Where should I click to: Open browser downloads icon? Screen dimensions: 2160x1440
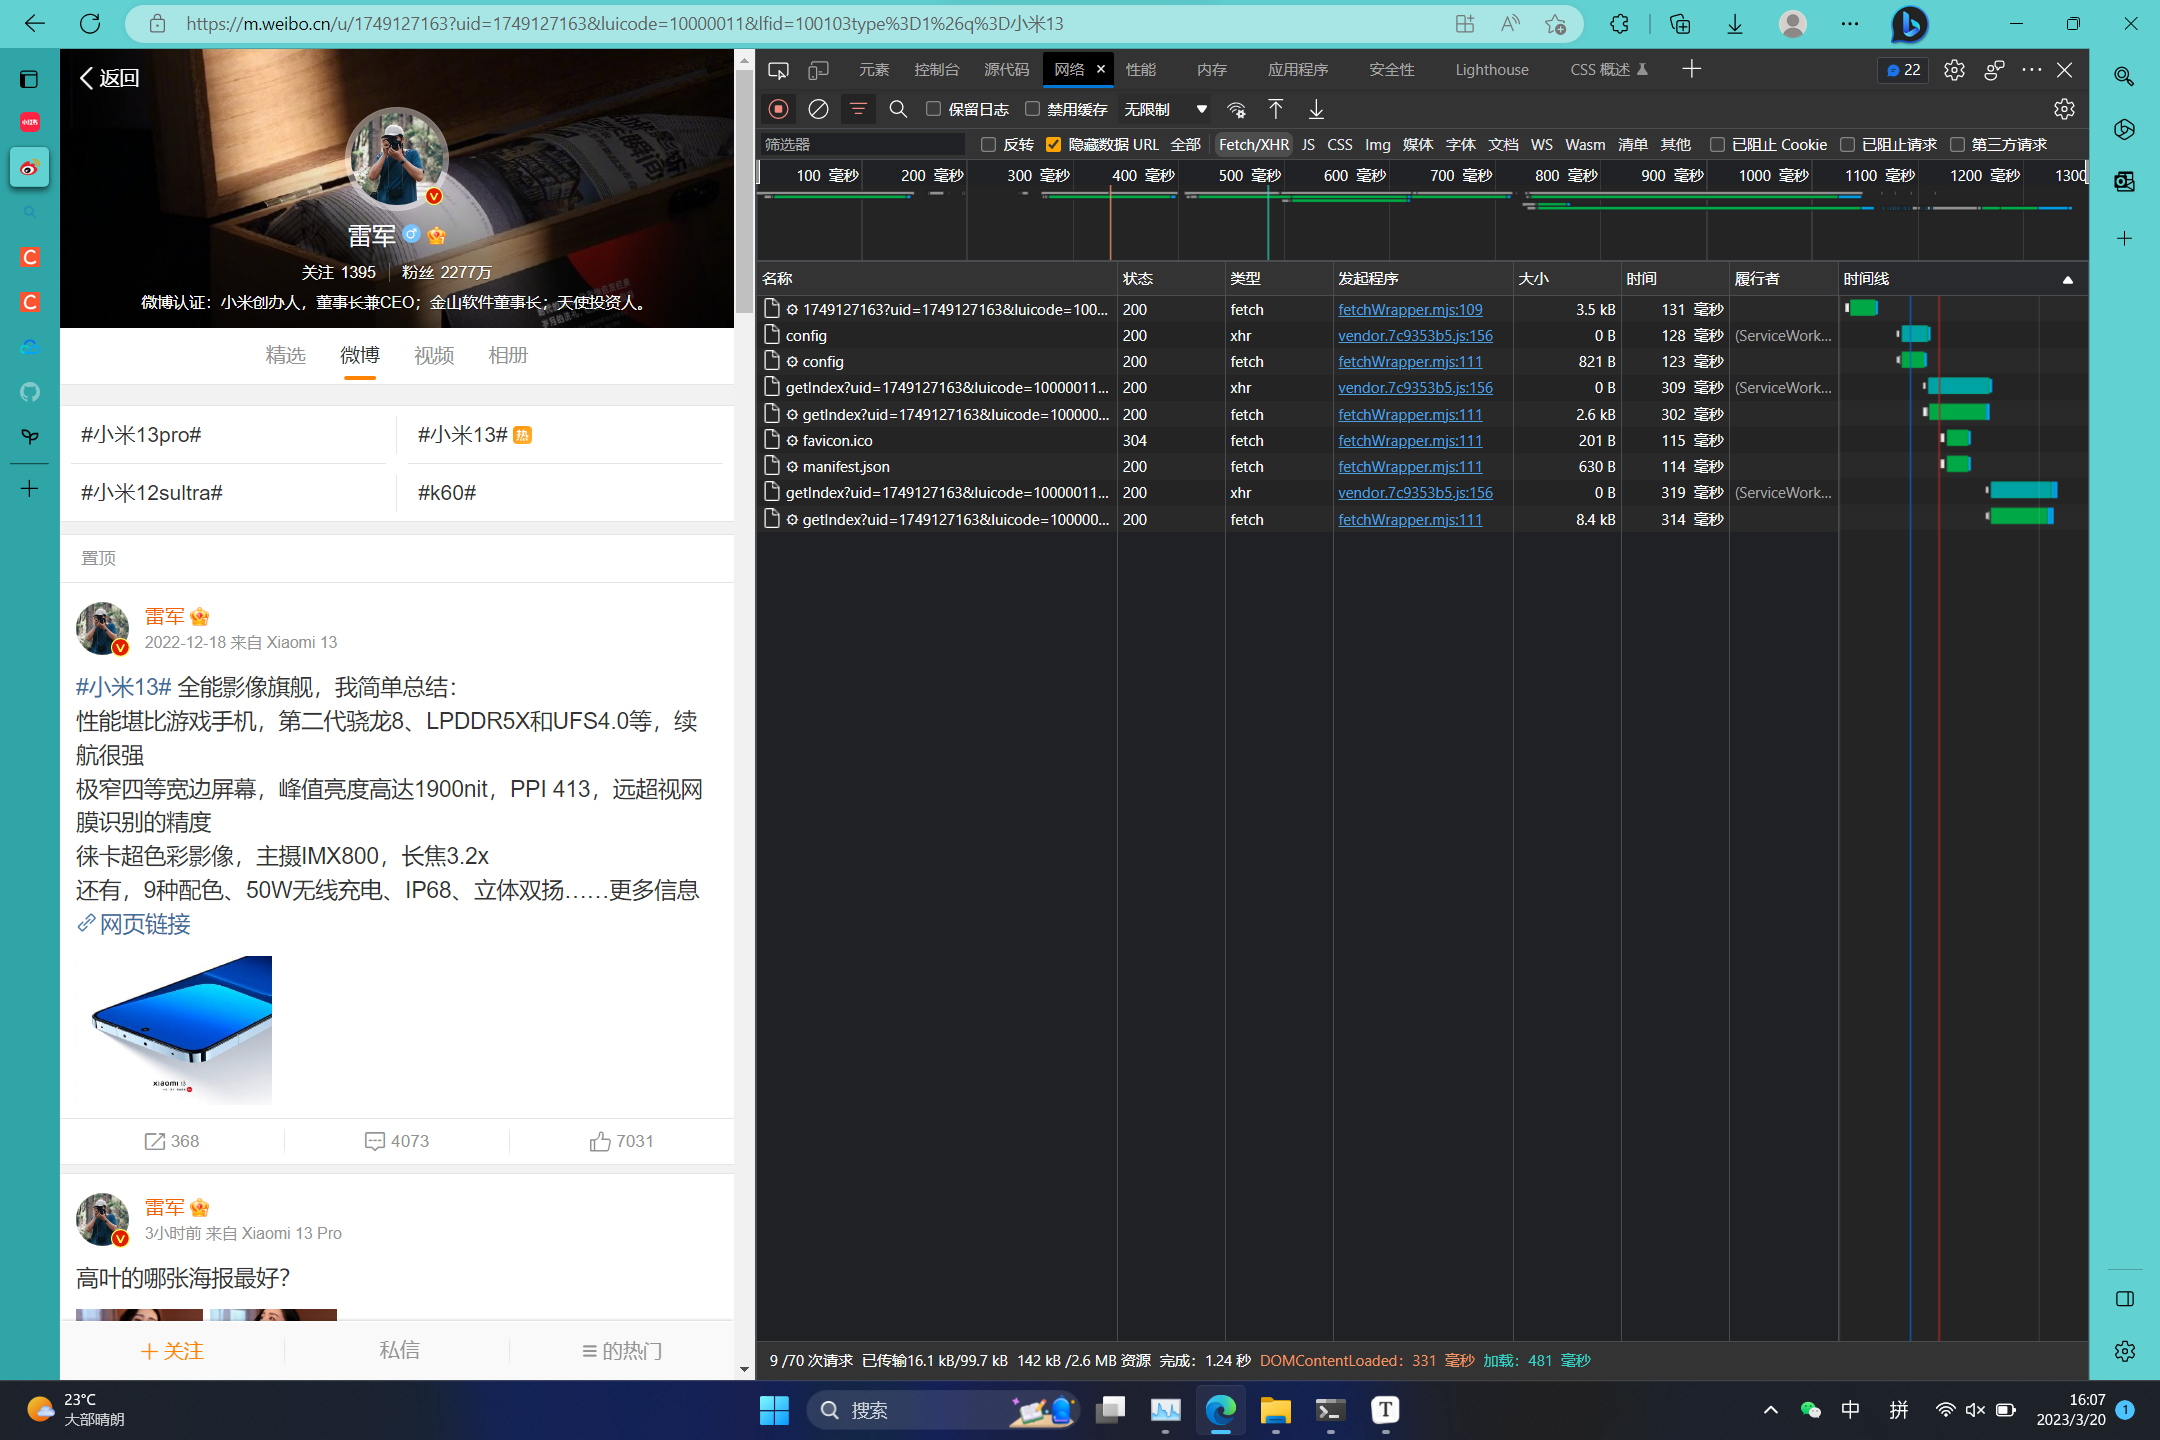[x=1735, y=24]
